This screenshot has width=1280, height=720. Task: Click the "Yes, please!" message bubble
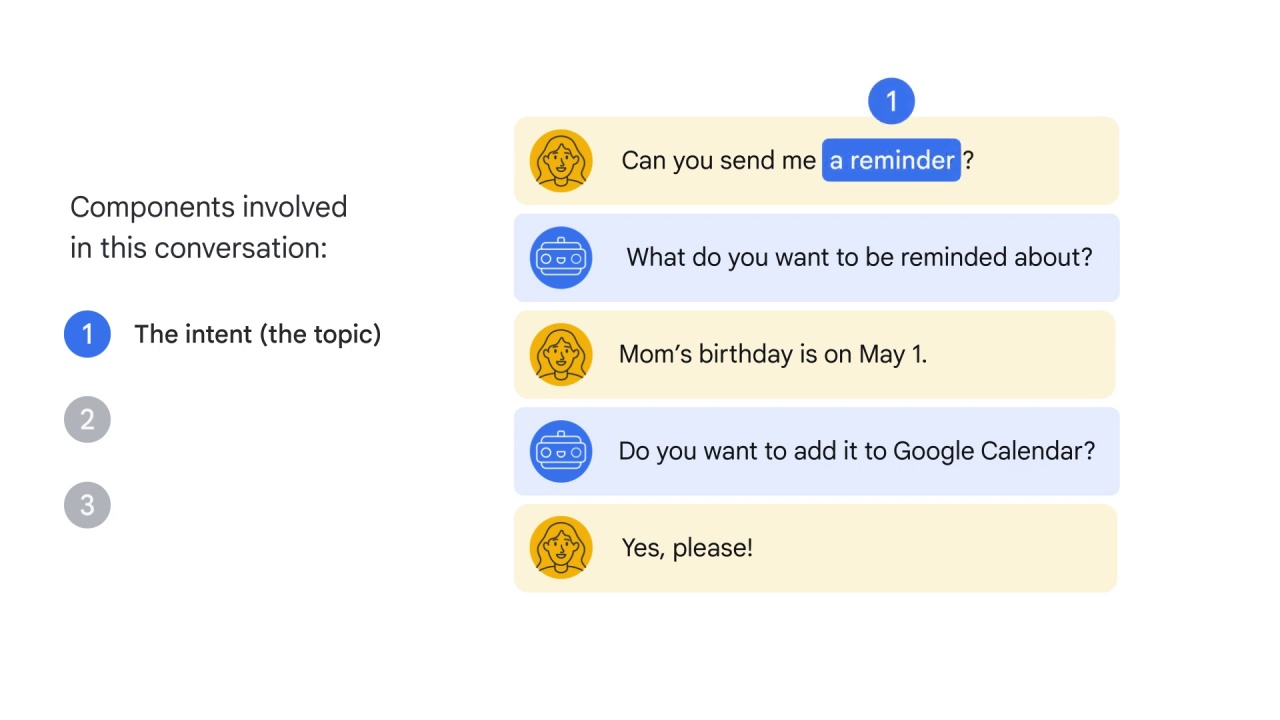(x=815, y=548)
